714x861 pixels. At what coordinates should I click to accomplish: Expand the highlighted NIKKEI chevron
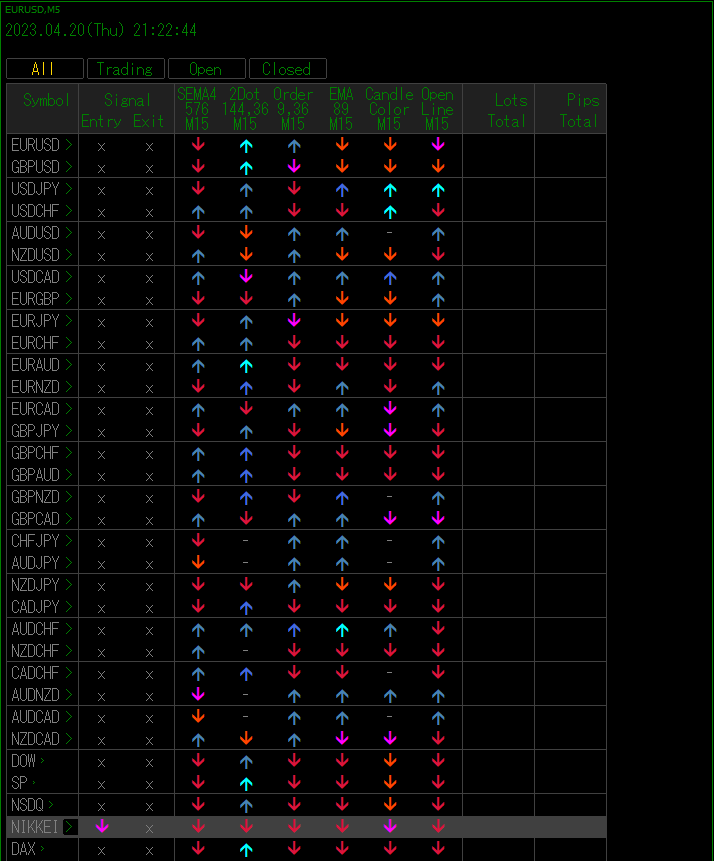tap(70, 826)
